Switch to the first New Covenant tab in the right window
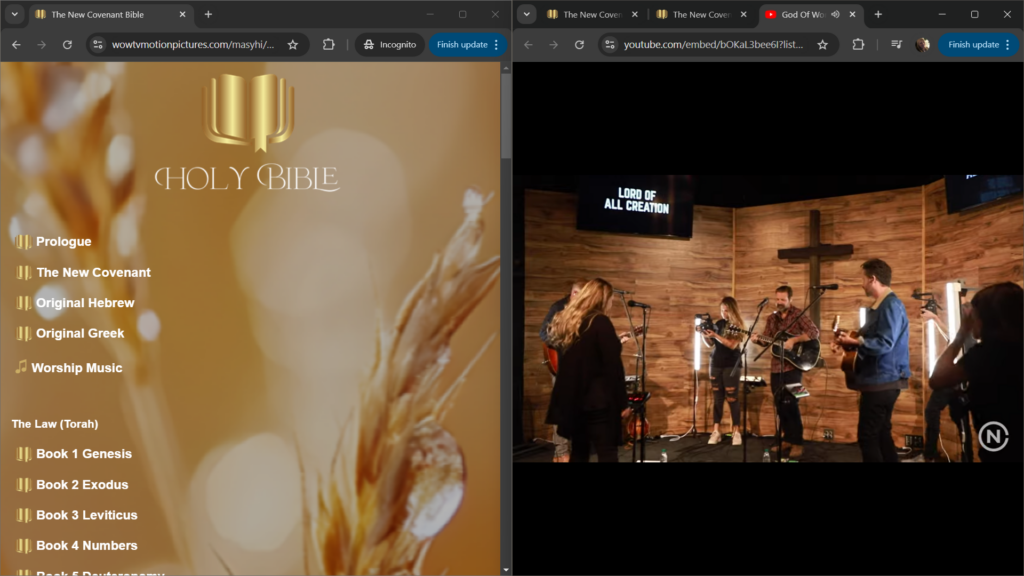1024x576 pixels. coord(590,15)
